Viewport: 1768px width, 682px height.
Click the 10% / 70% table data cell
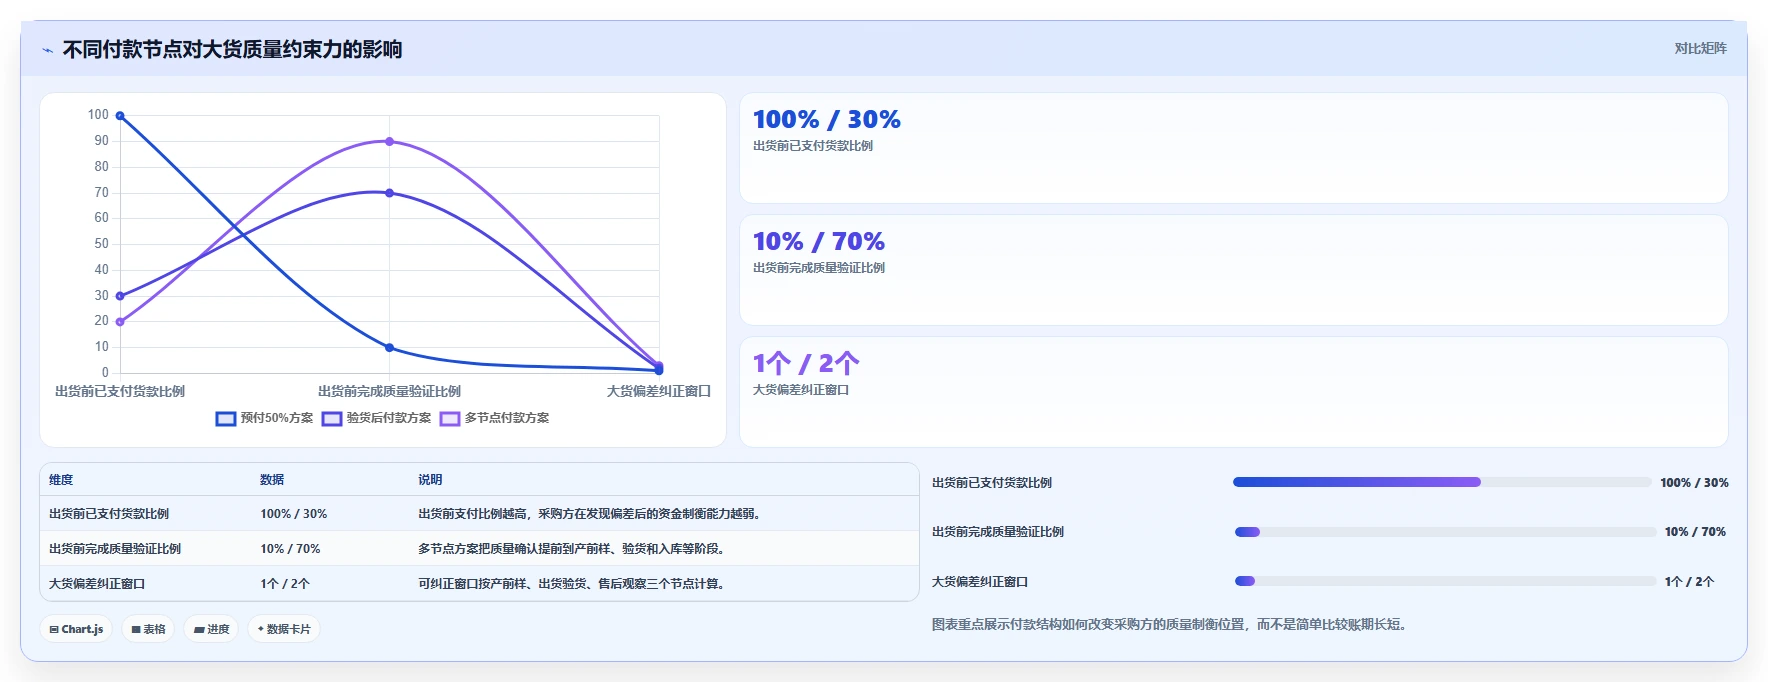(290, 549)
